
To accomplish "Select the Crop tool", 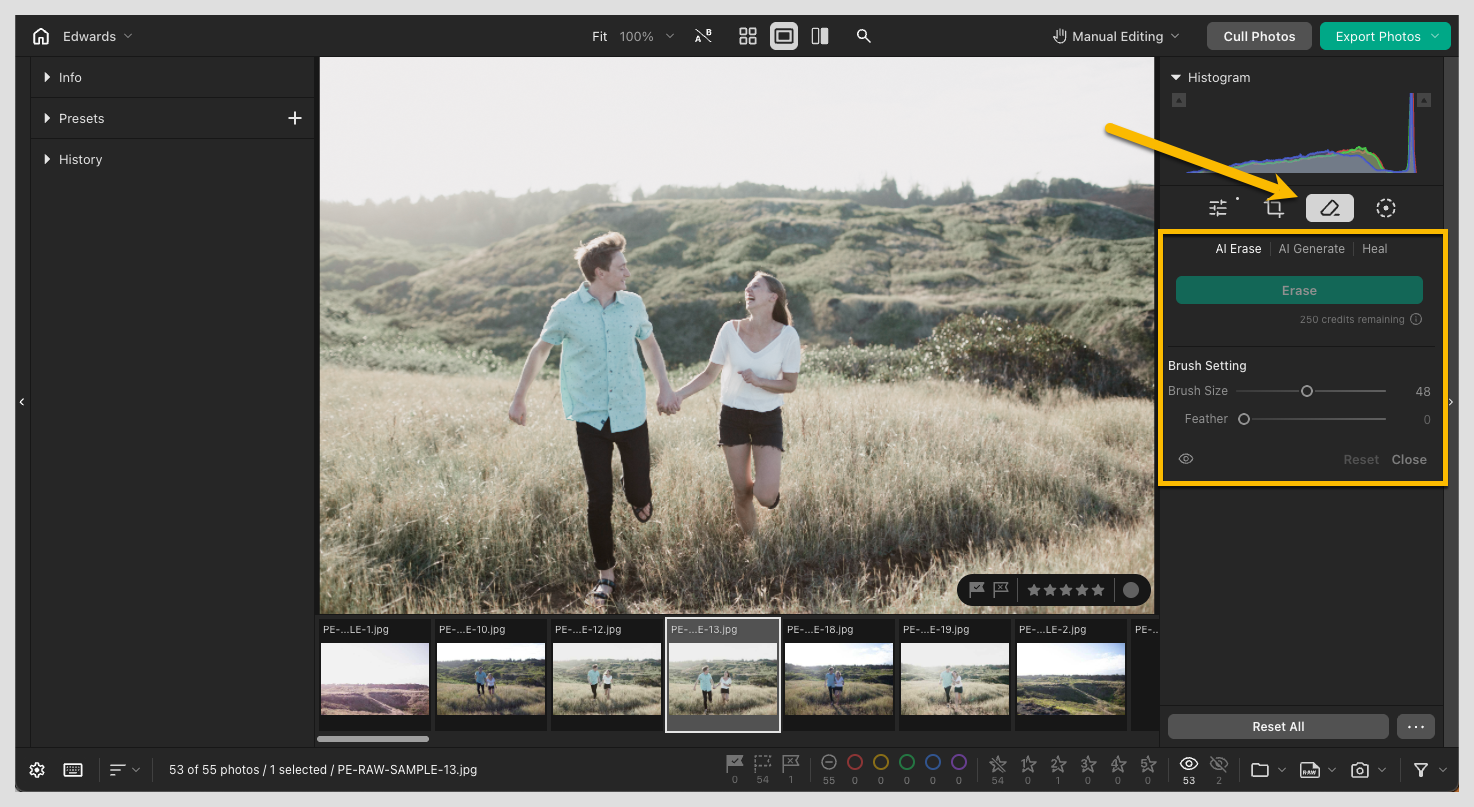I will [x=1274, y=208].
